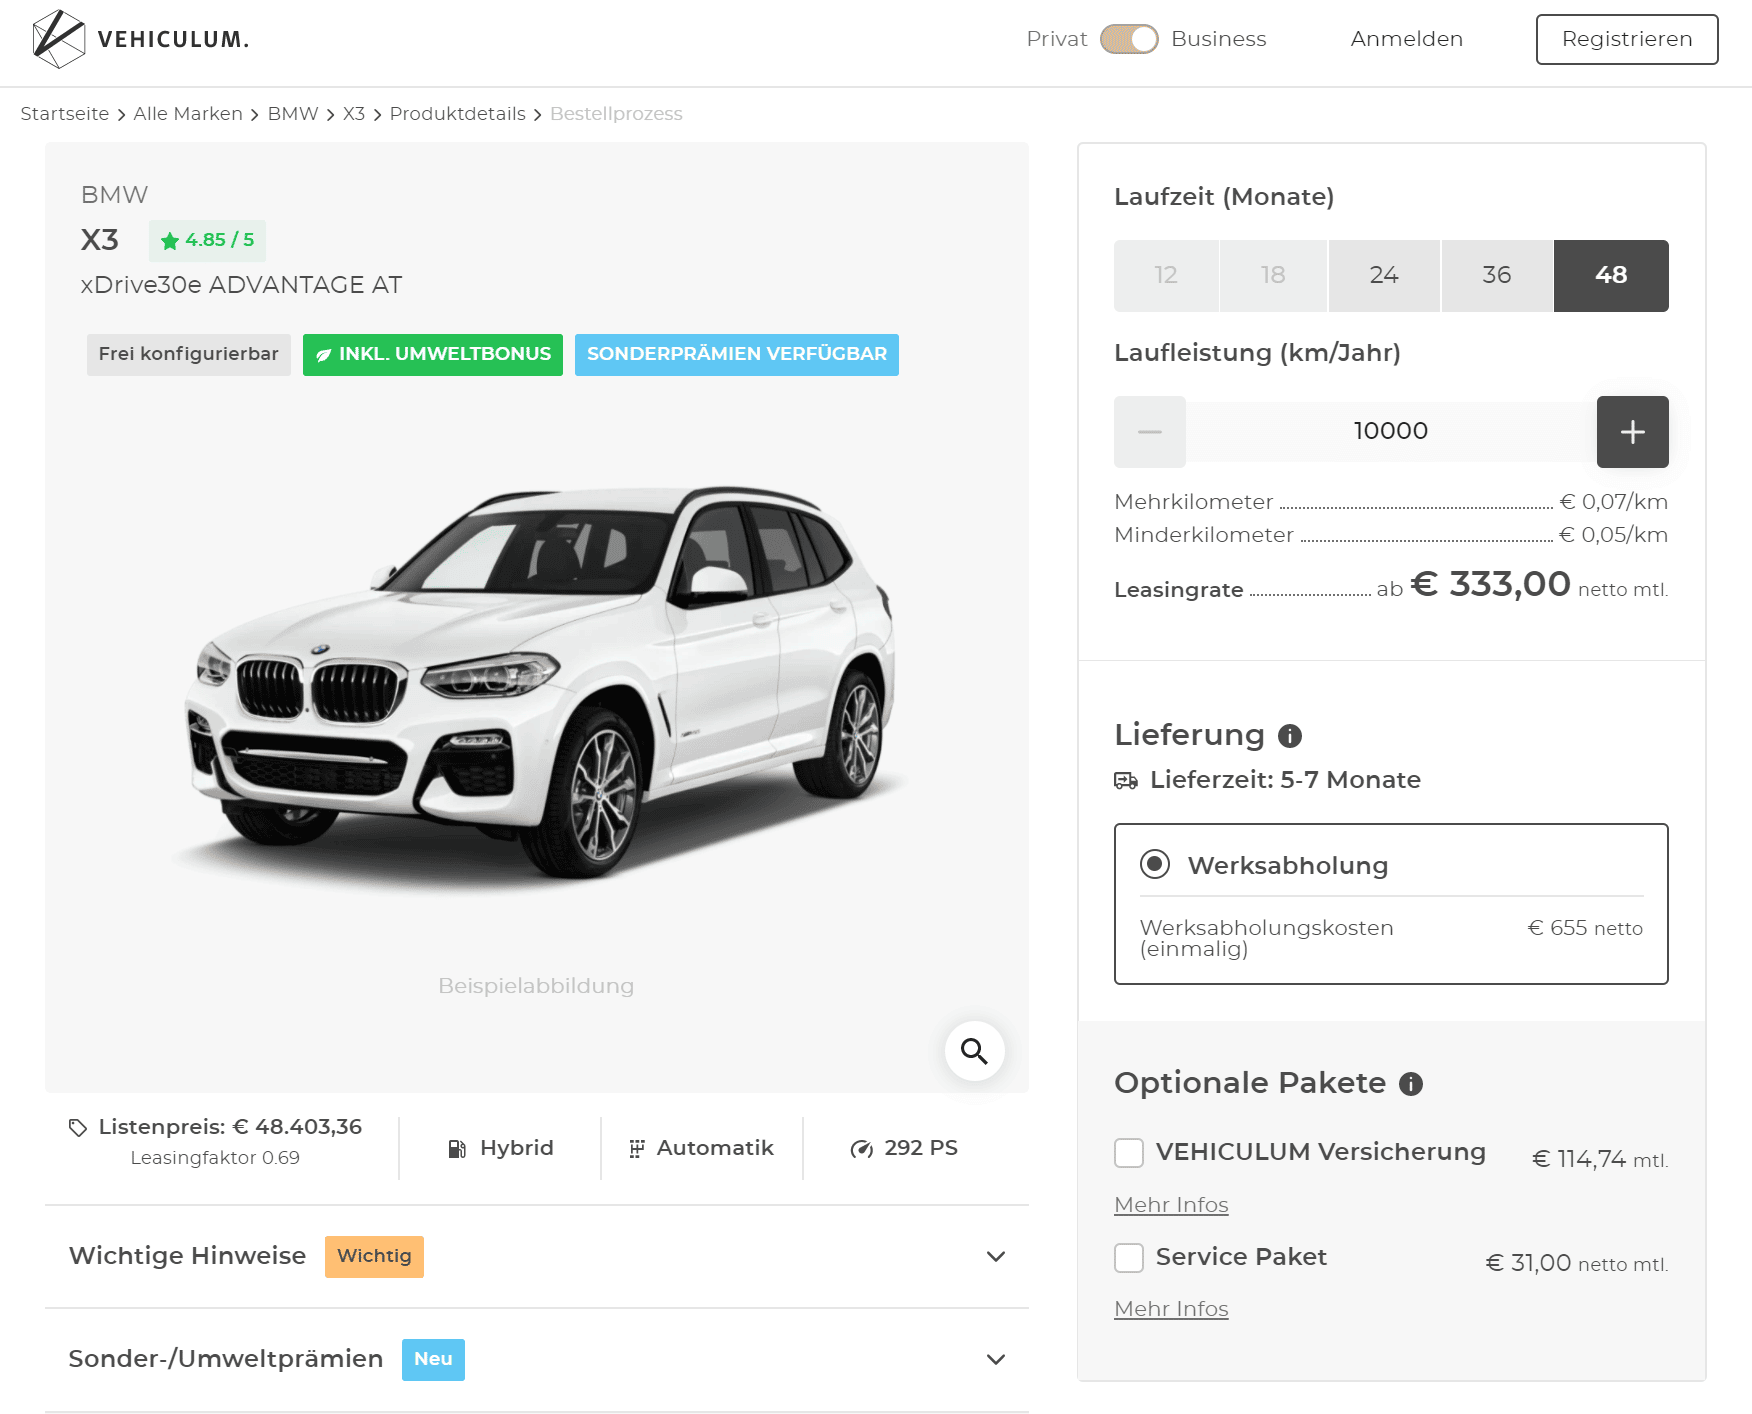The height and width of the screenshot is (1414, 1752).
Task: Open the image zoom magnifier button
Action: pos(974,1051)
